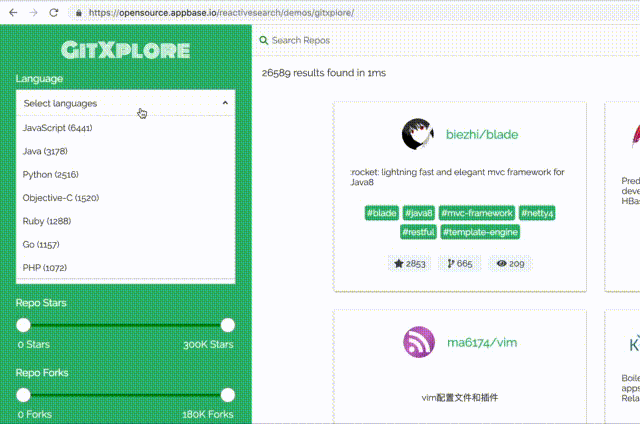Open the ma6174/vim repository link

click(x=482, y=342)
